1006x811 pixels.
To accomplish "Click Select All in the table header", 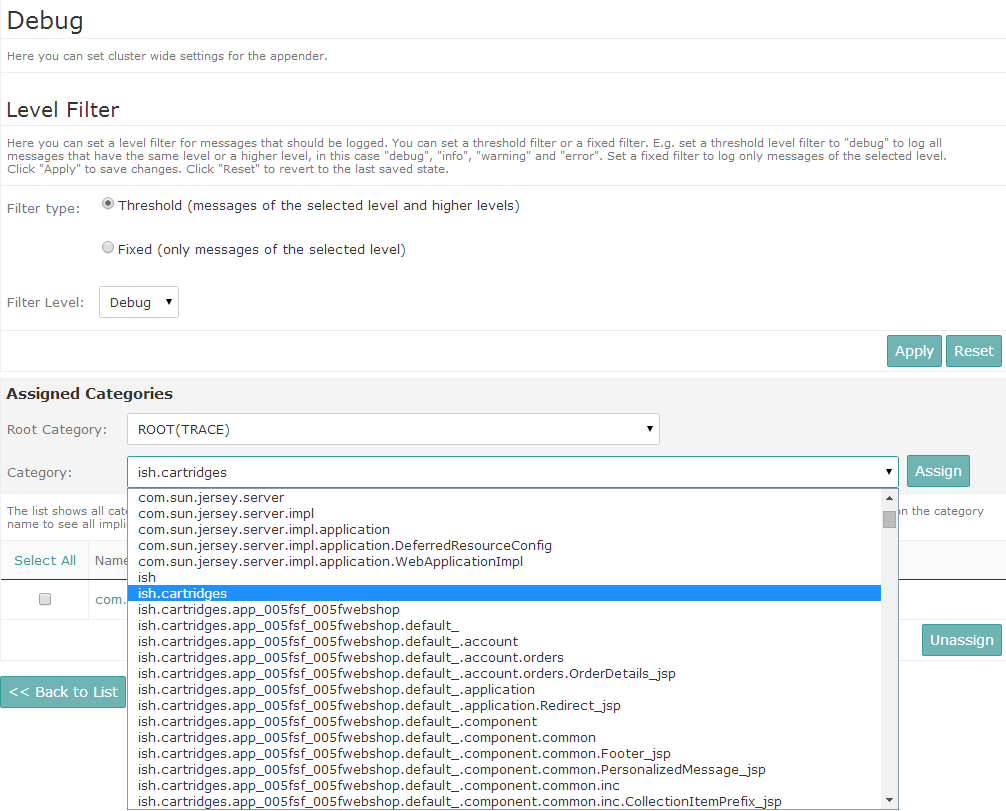I will [x=45, y=561].
